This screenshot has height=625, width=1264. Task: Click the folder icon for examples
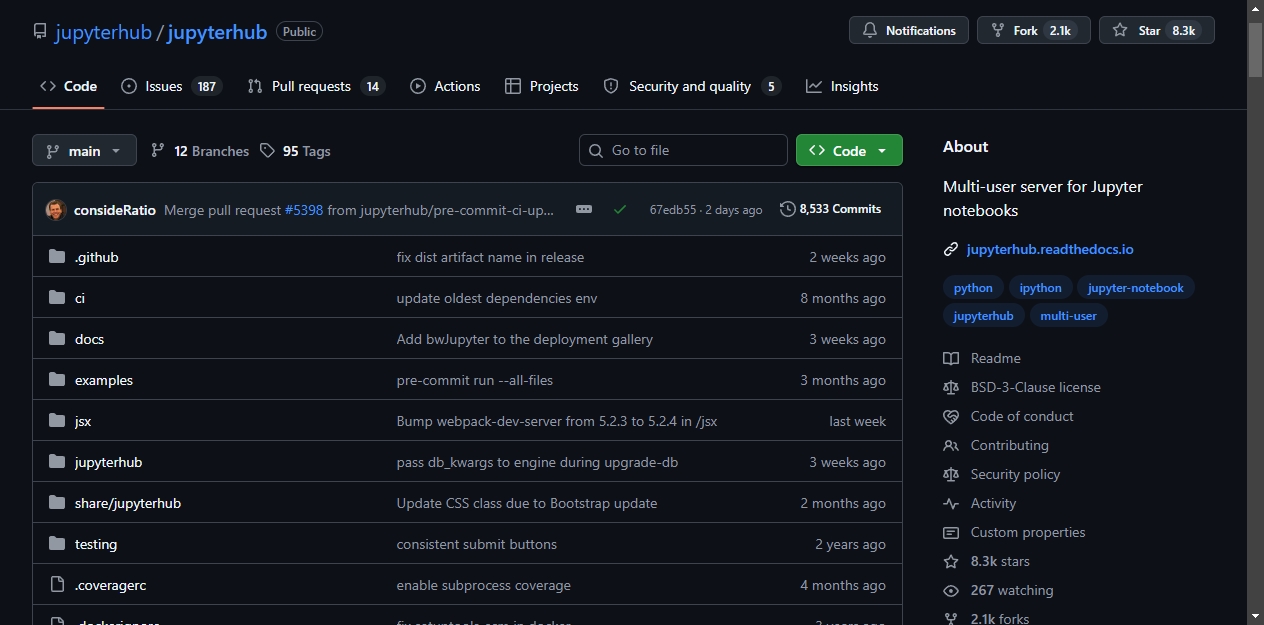[x=57, y=380]
